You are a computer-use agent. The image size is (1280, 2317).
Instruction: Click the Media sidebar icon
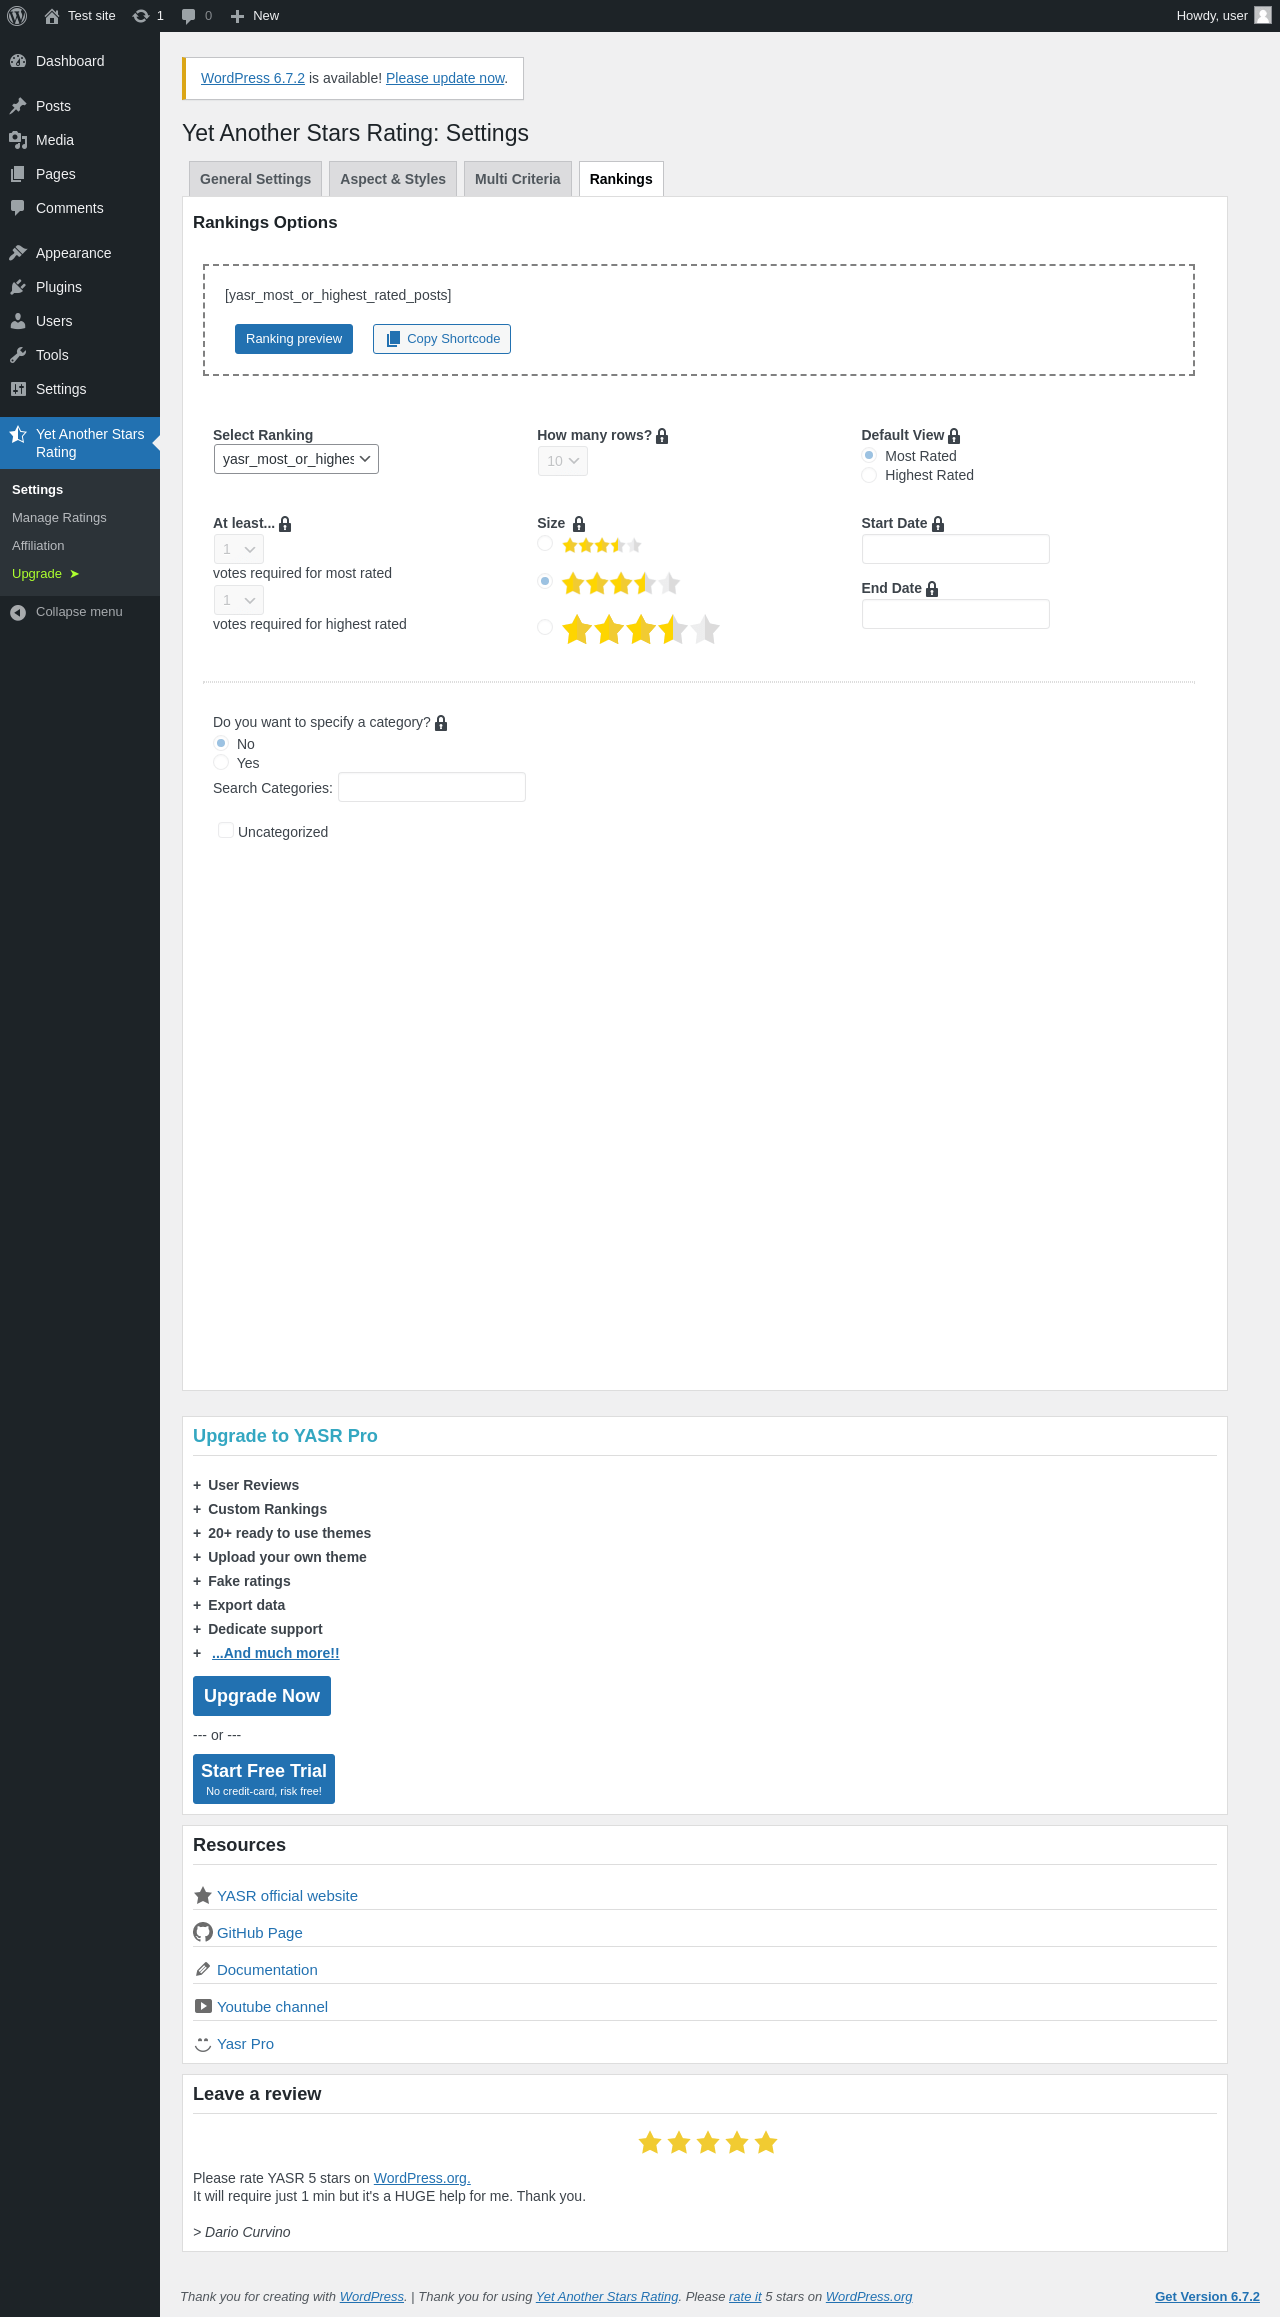(x=18, y=140)
